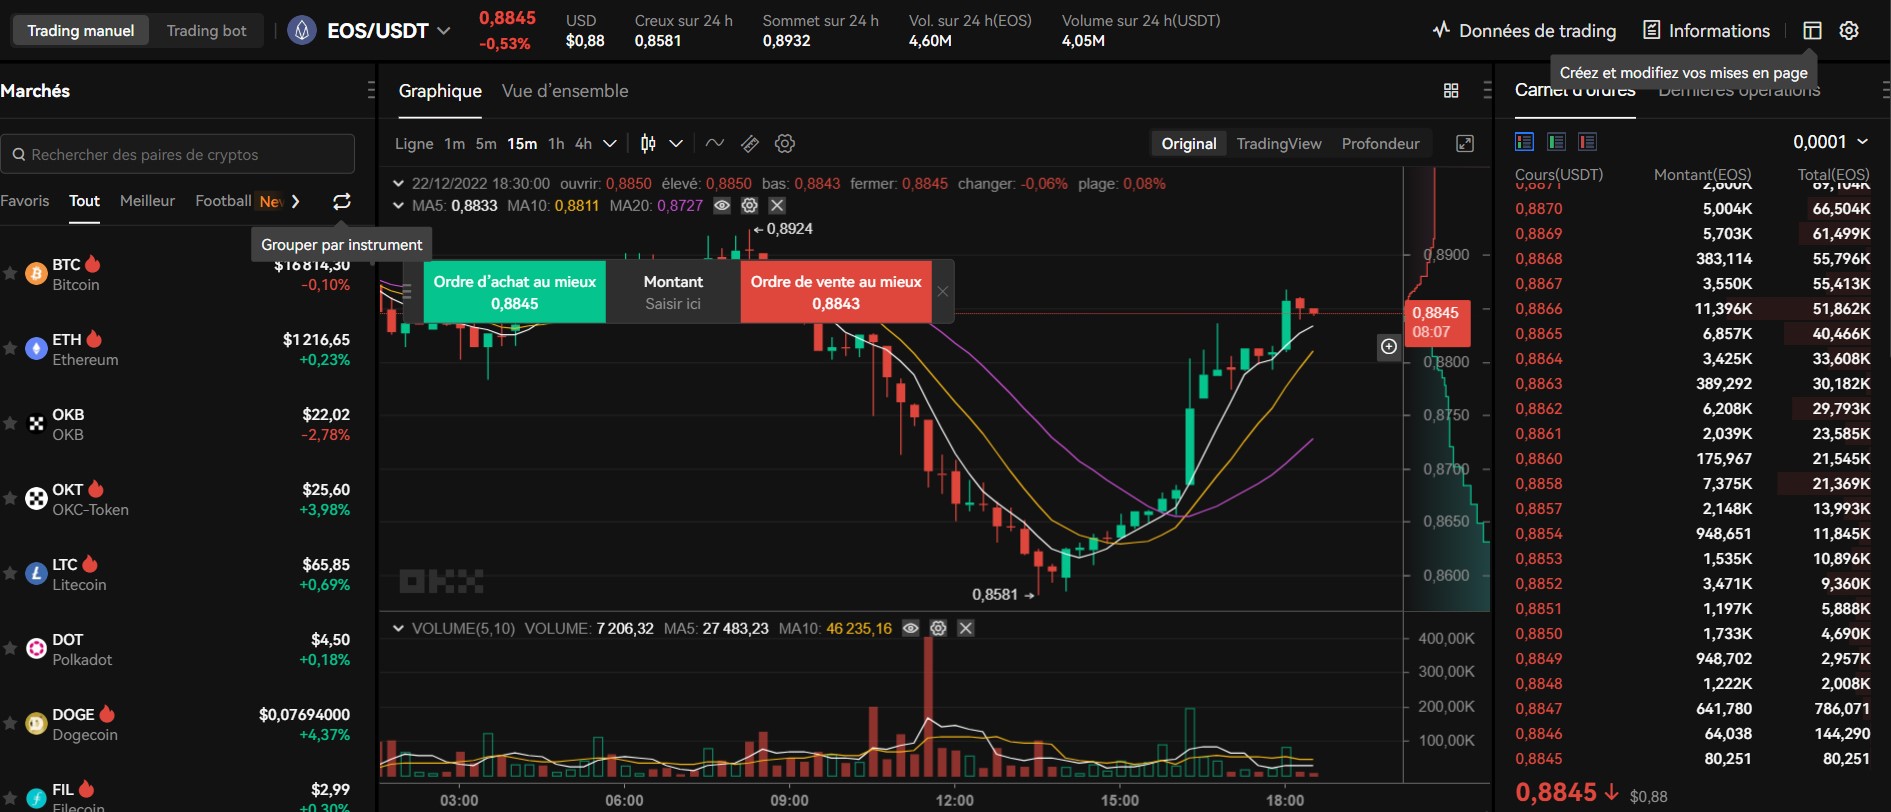This screenshot has width=1891, height=812.
Task: Click the crosshair plus icon on price axis
Action: click(x=1389, y=347)
